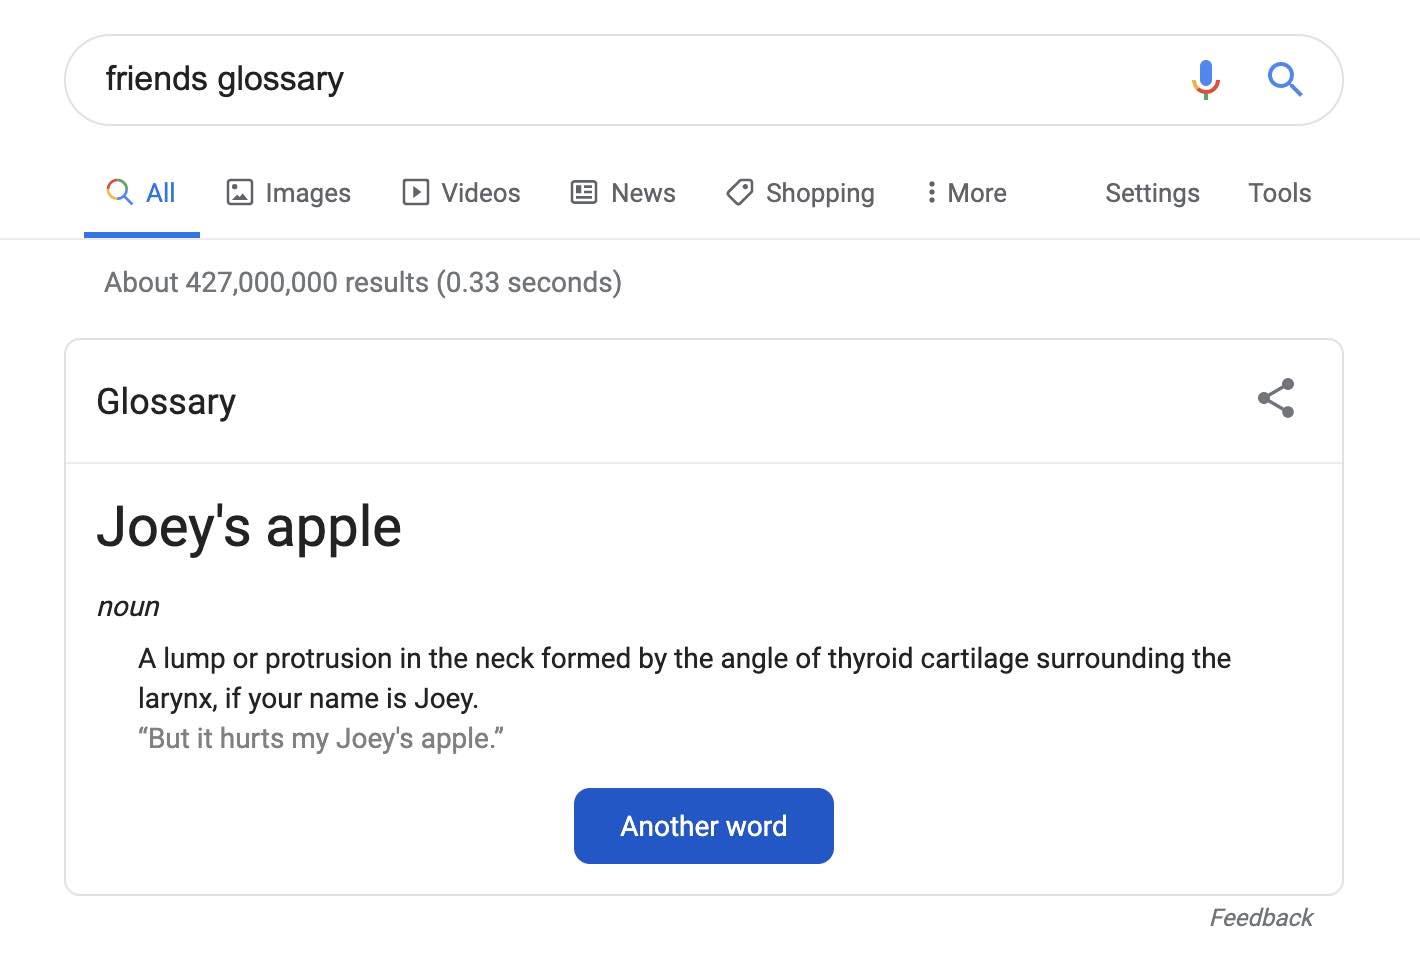
Task: Expand the More search categories menu
Action: pyautogui.click(x=966, y=193)
